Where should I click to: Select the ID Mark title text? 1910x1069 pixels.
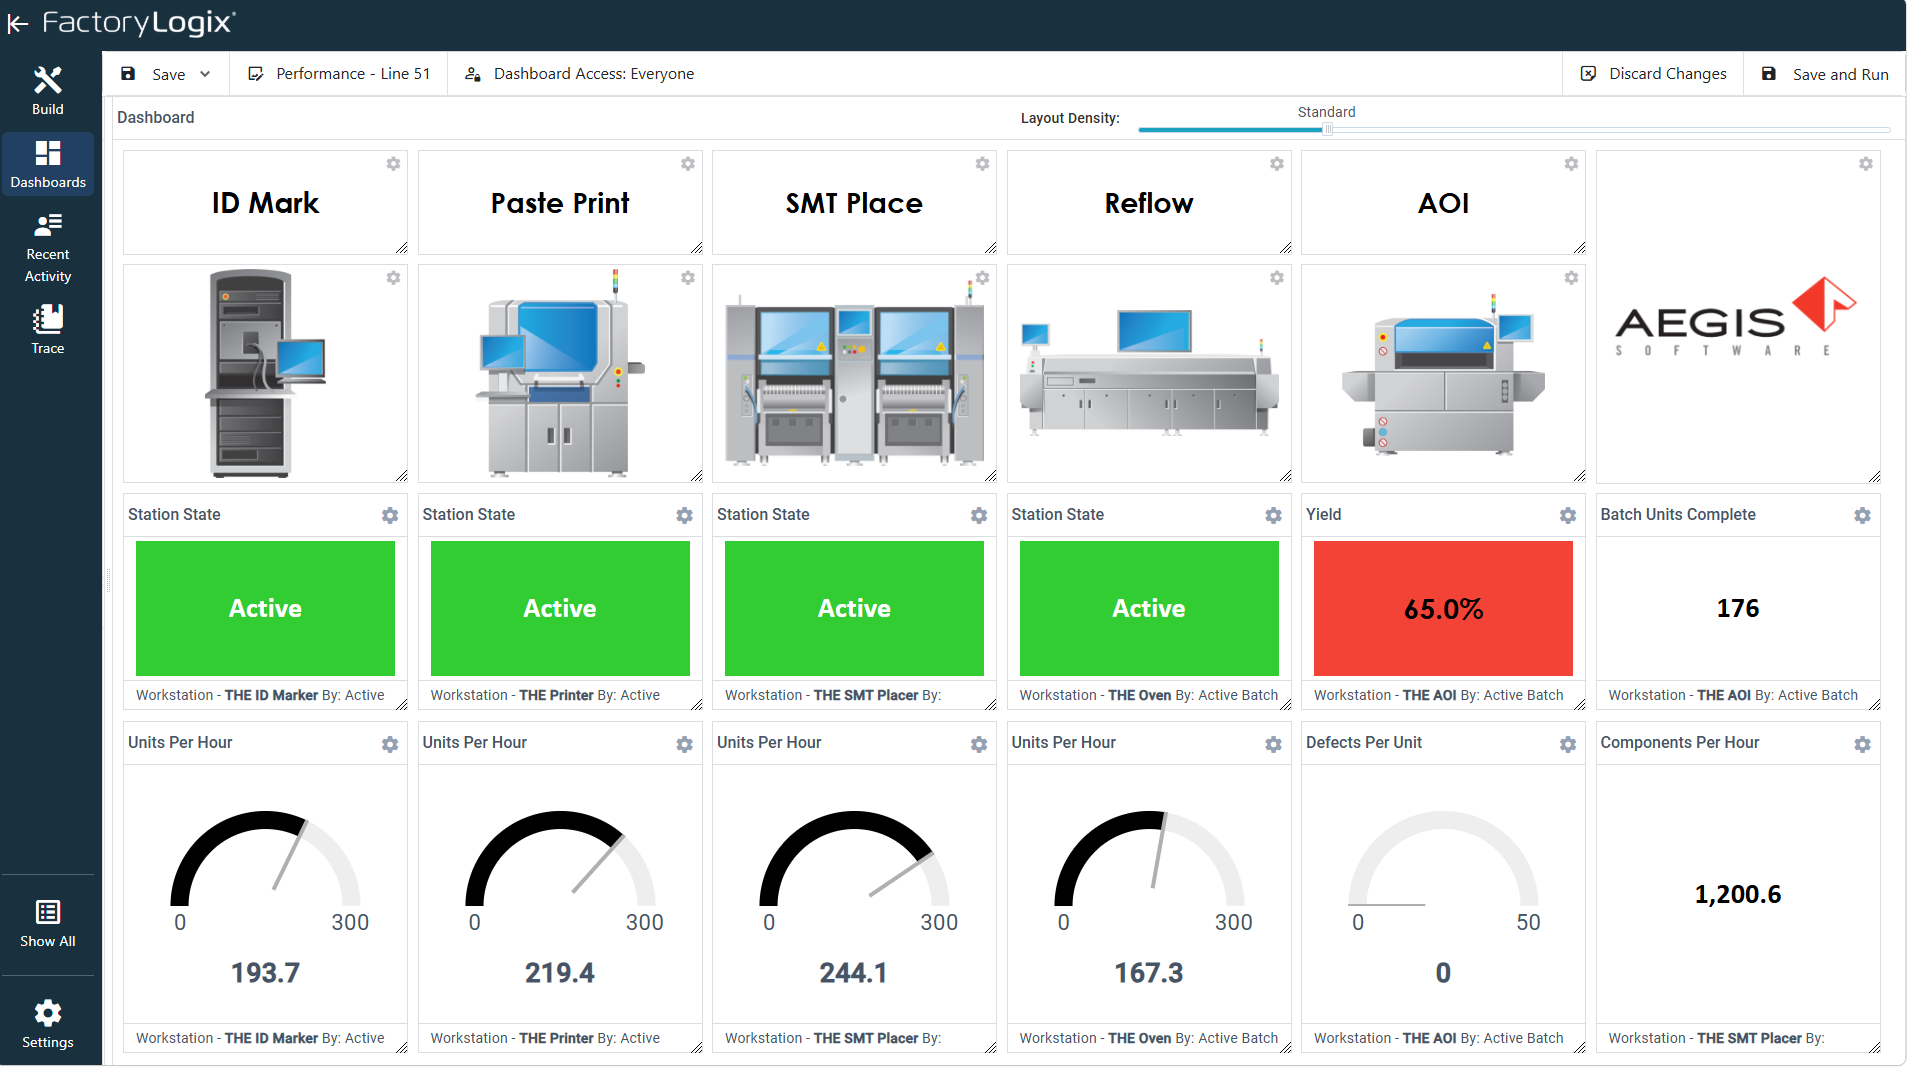(x=265, y=203)
